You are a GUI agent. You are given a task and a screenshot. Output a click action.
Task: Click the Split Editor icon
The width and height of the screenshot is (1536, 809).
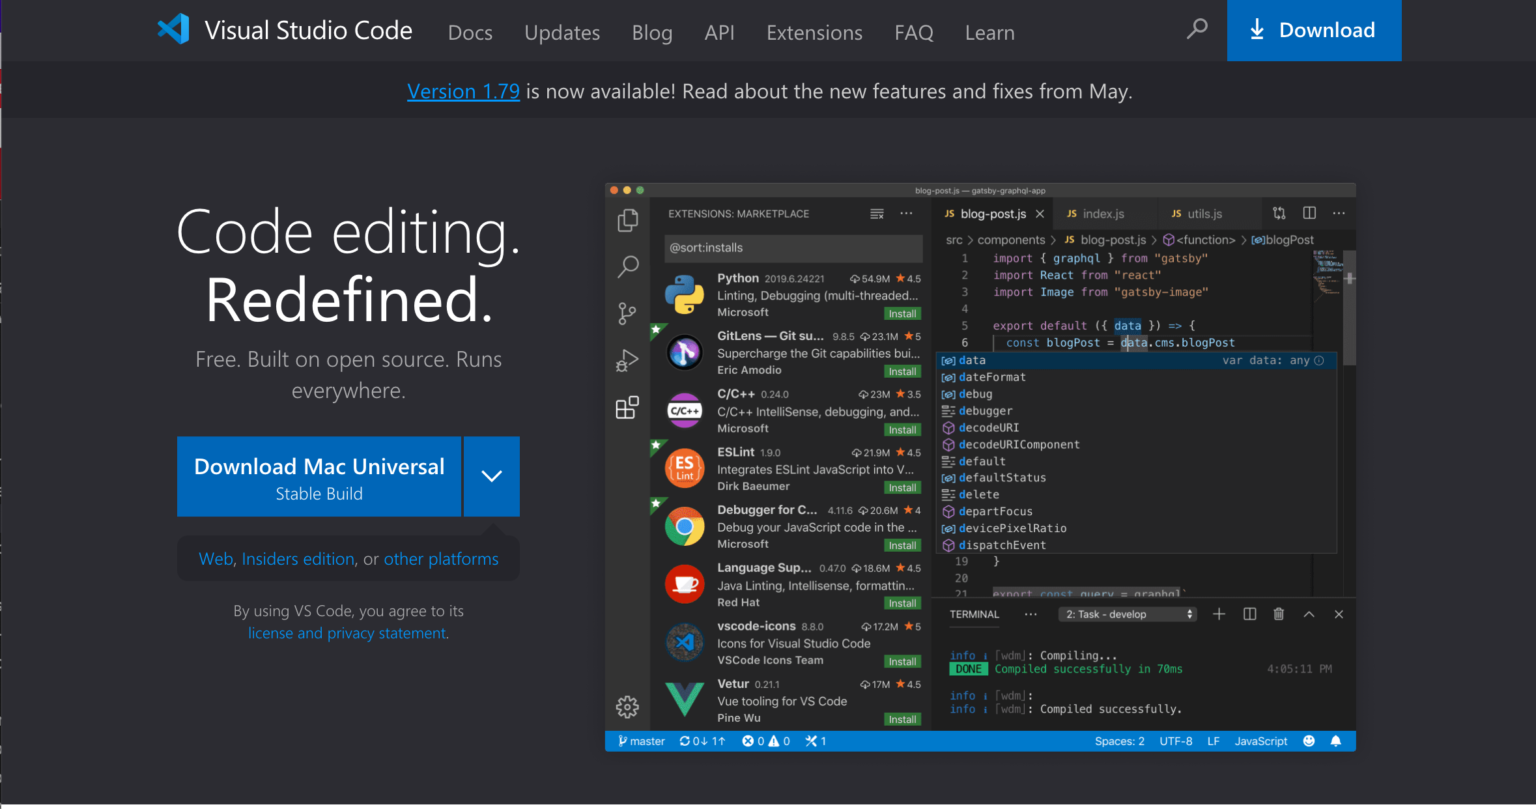pos(1310,213)
